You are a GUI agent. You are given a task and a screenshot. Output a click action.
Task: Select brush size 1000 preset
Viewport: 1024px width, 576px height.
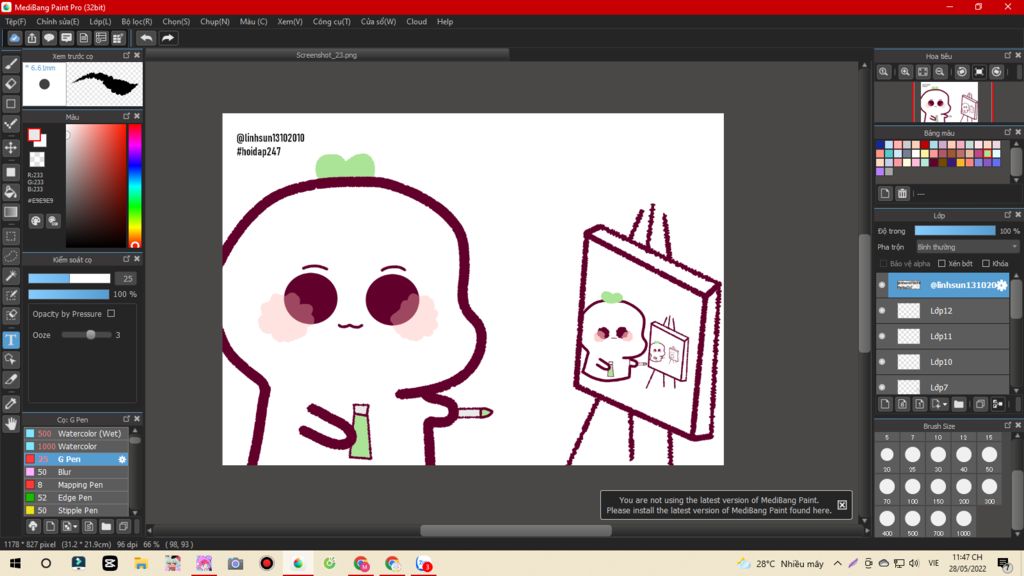point(963,519)
